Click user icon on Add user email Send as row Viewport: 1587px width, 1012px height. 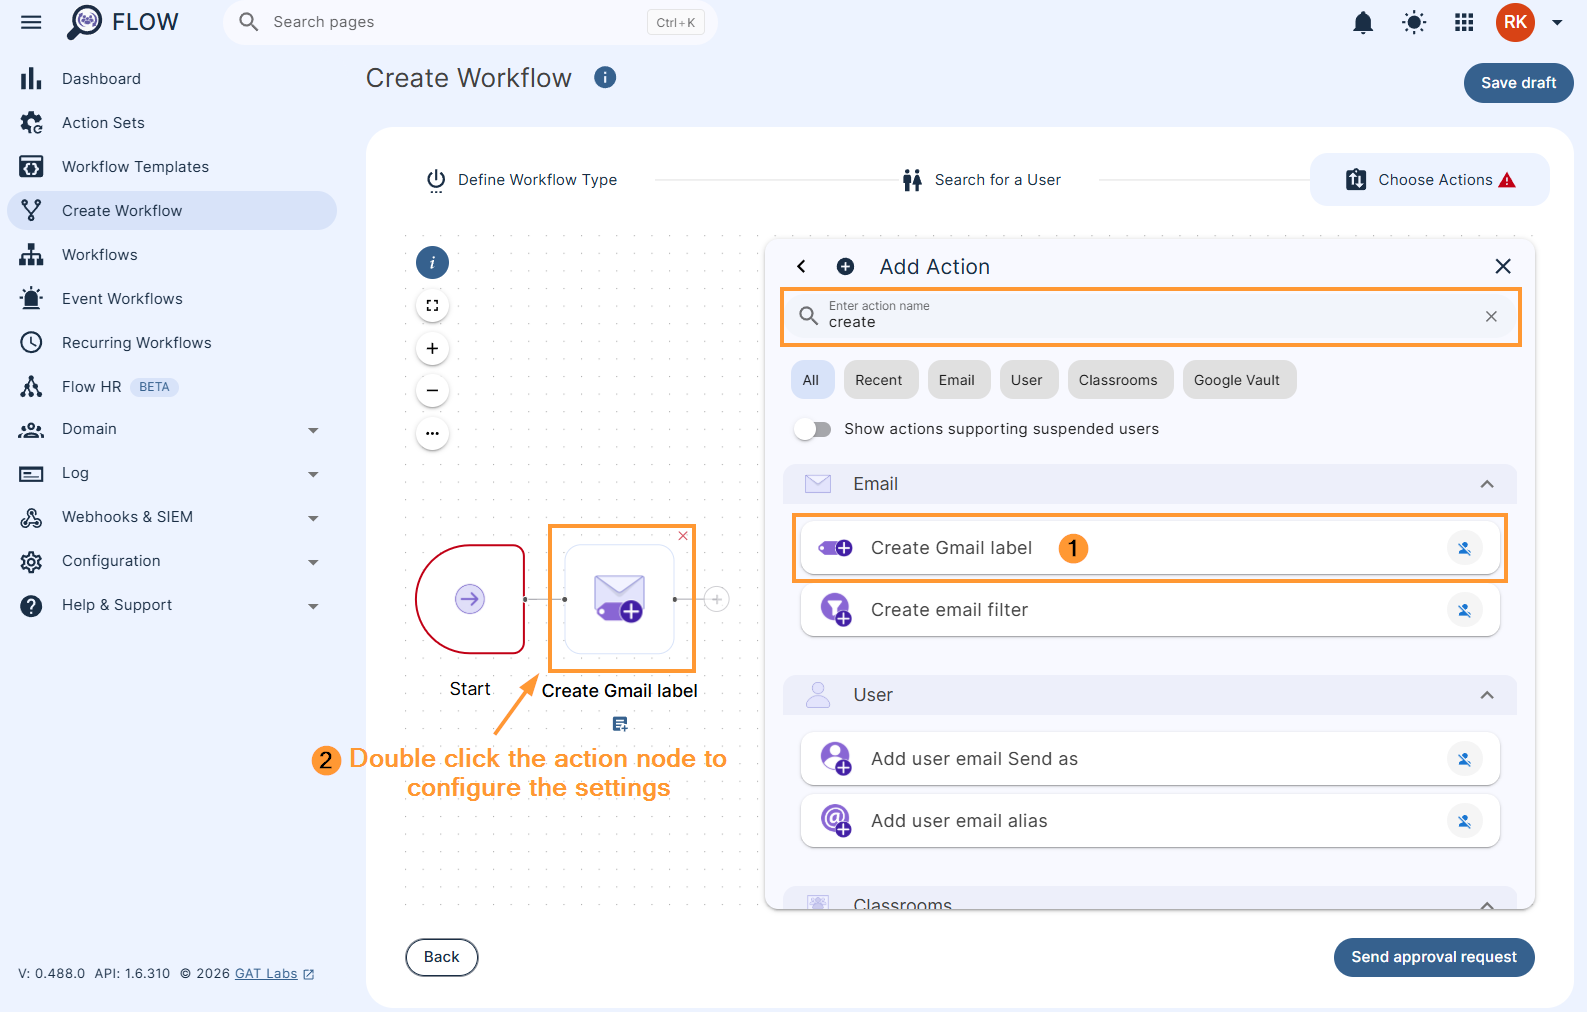coord(1464,759)
